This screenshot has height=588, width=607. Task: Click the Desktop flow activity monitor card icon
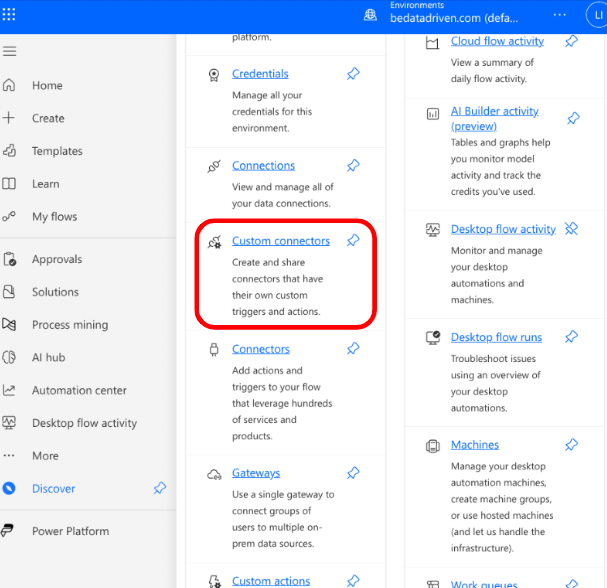point(432,230)
